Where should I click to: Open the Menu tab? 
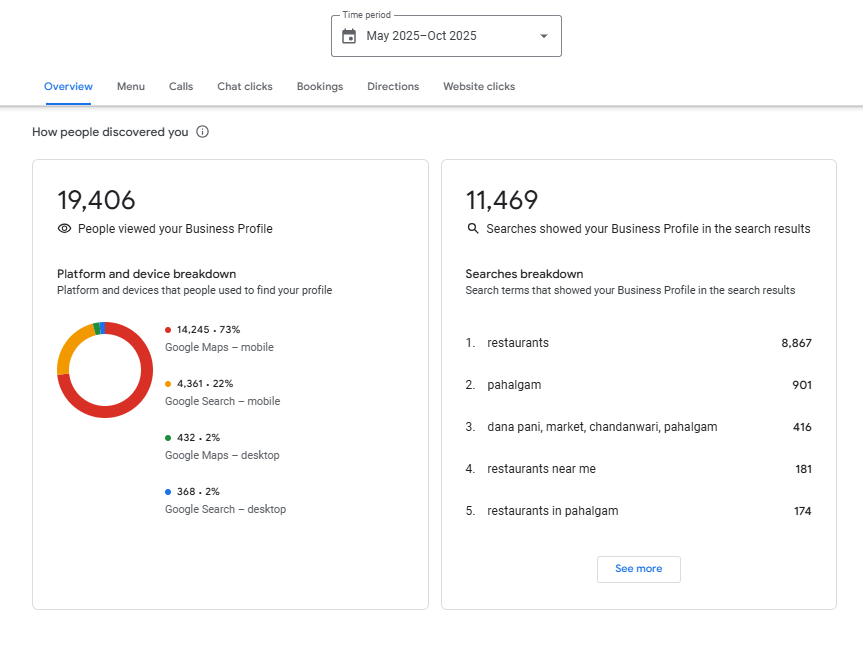[x=131, y=87]
